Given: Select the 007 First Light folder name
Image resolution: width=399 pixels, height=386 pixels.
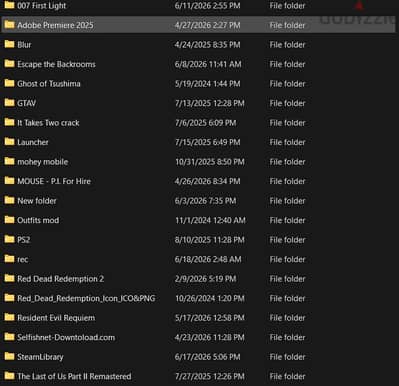Looking at the screenshot, I should coord(42,6).
